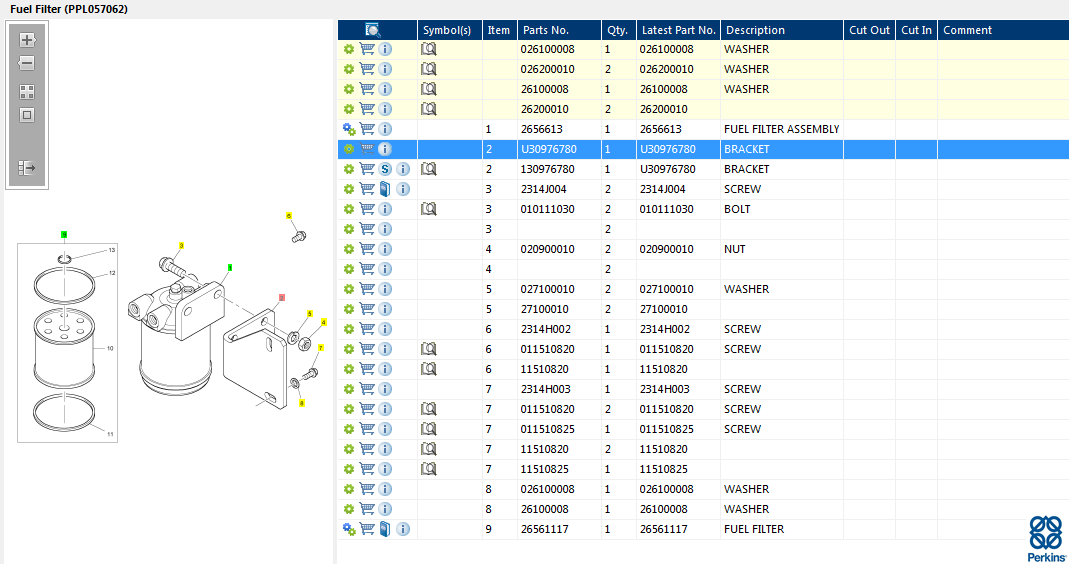Open info for 26561117 FUEL FILTER
Image resolution: width=1069 pixels, height=564 pixels.
point(403,529)
